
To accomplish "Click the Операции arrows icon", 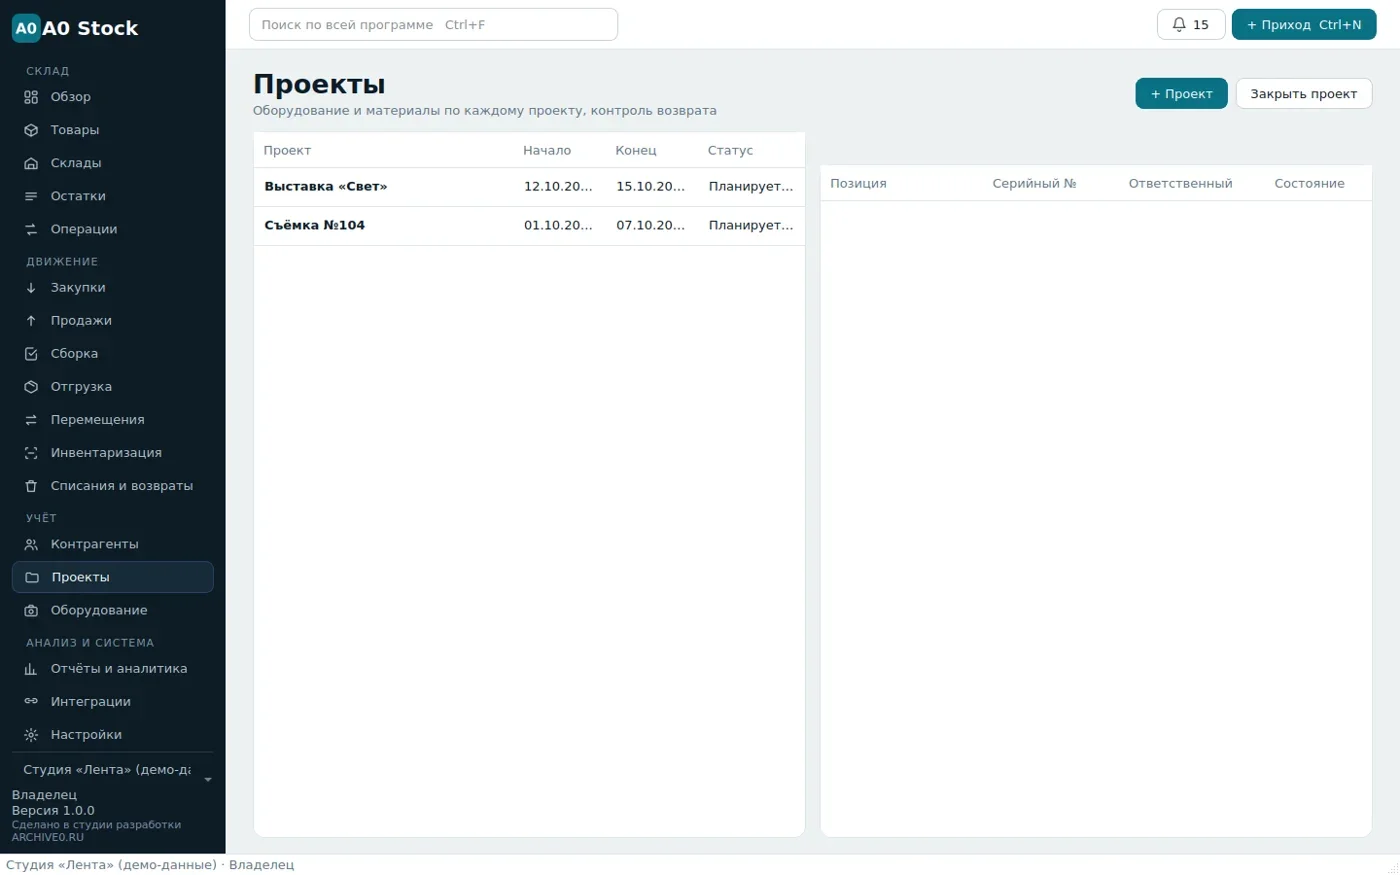I will tap(31, 229).
